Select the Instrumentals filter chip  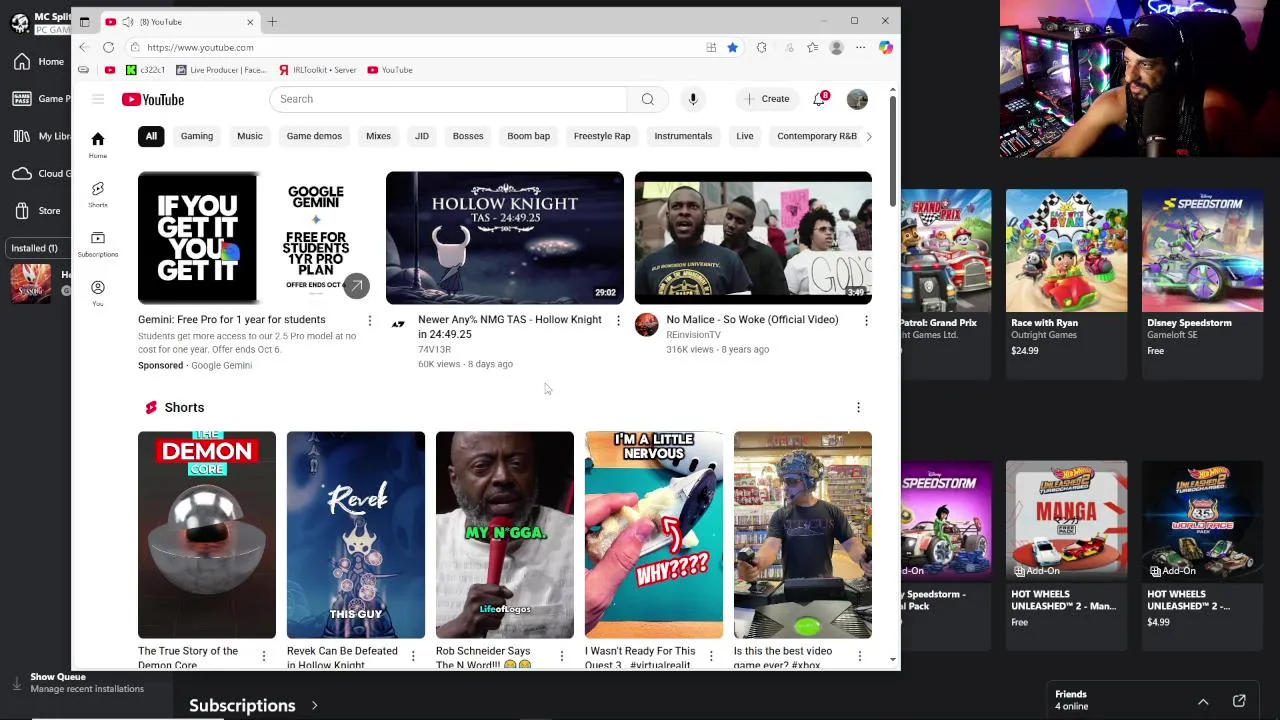[x=683, y=136]
